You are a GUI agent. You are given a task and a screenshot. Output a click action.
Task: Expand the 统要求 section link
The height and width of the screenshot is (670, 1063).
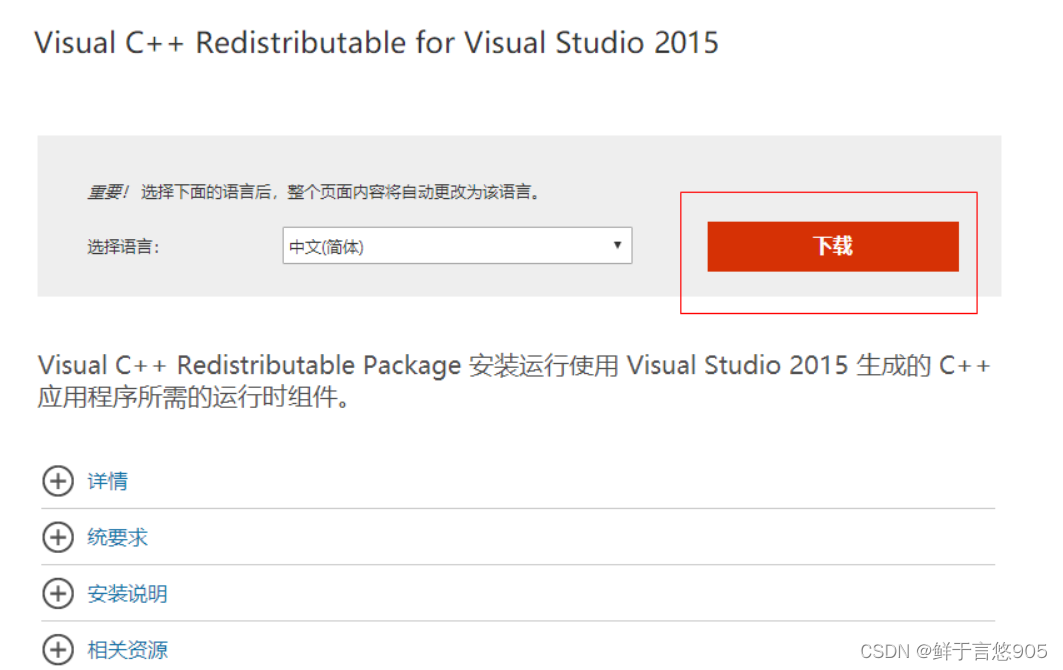coord(117,537)
